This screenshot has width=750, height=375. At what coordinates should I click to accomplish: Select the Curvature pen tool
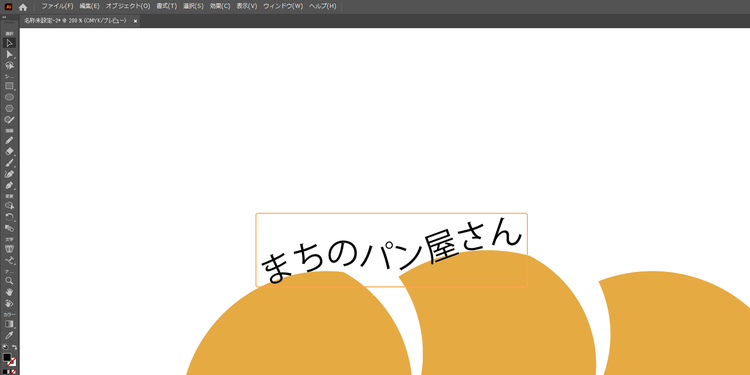click(x=9, y=174)
